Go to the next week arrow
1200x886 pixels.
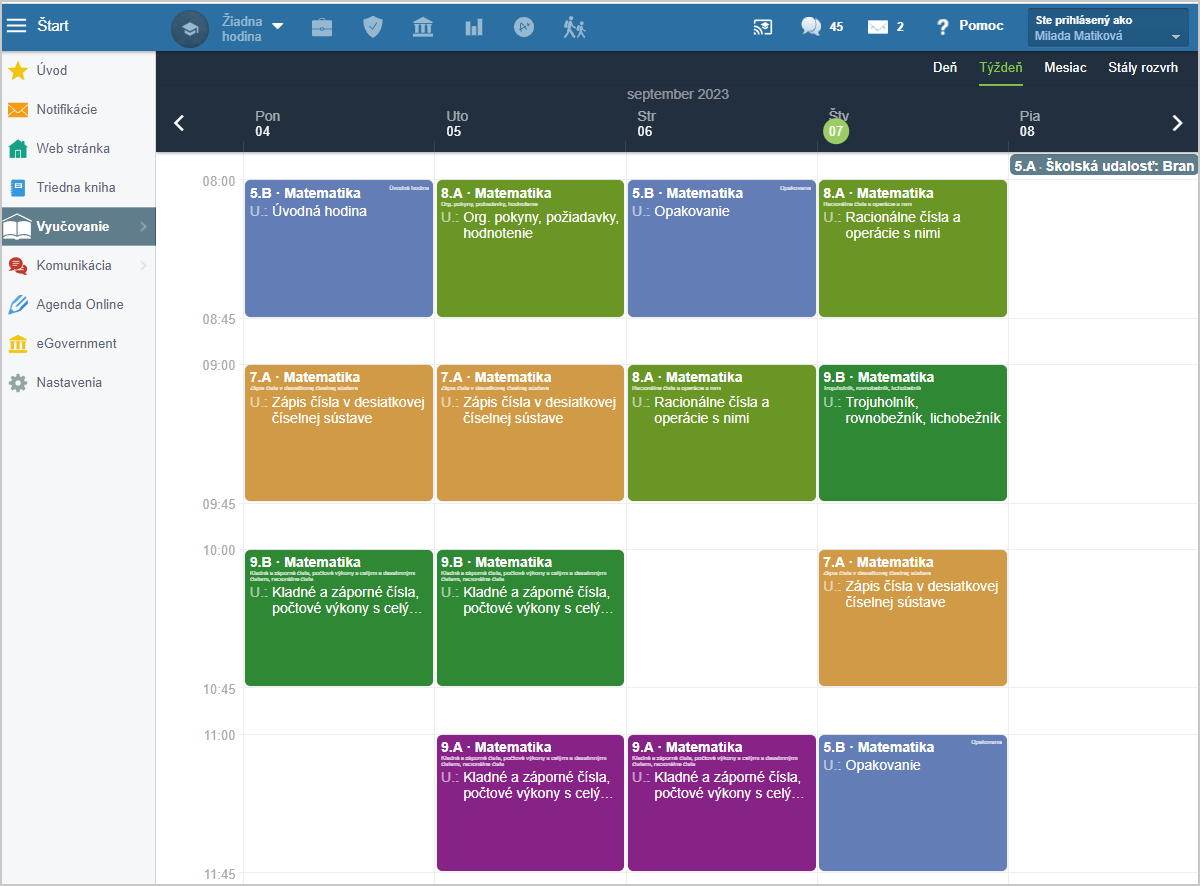[x=1177, y=123]
